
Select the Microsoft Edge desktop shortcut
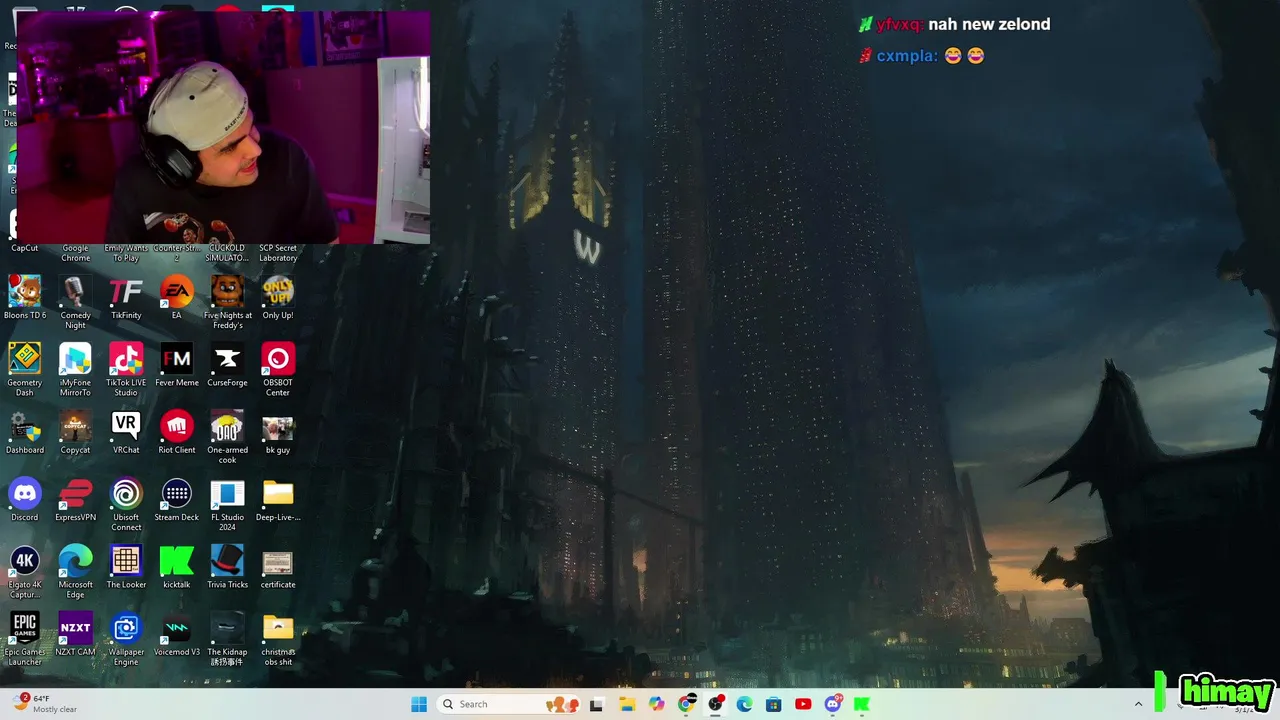(x=75, y=572)
